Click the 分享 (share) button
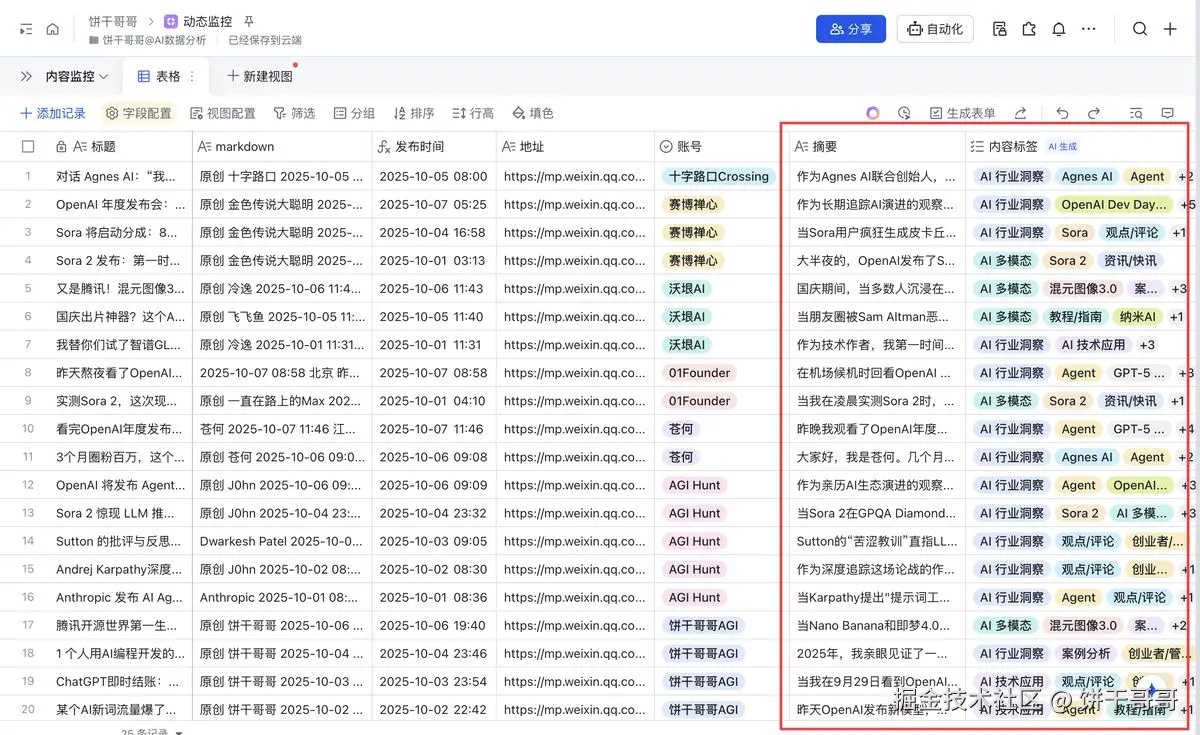This screenshot has height=735, width=1200. [x=851, y=29]
